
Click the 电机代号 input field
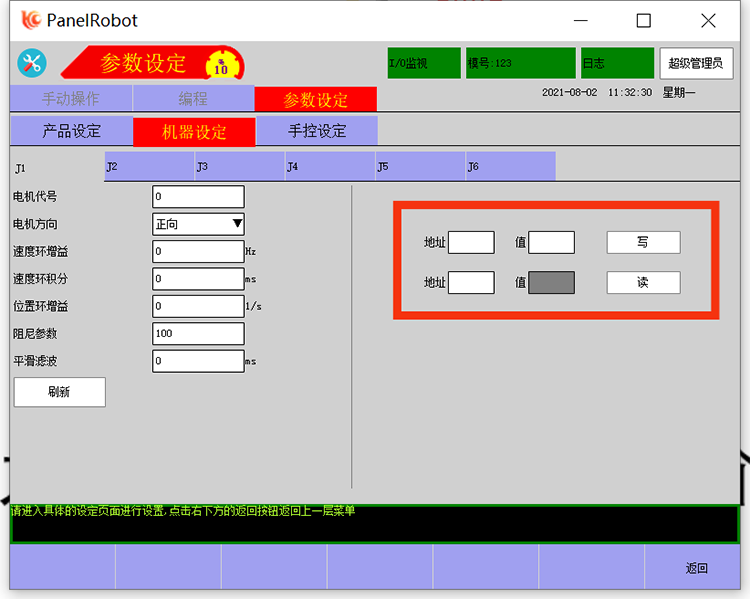point(198,197)
